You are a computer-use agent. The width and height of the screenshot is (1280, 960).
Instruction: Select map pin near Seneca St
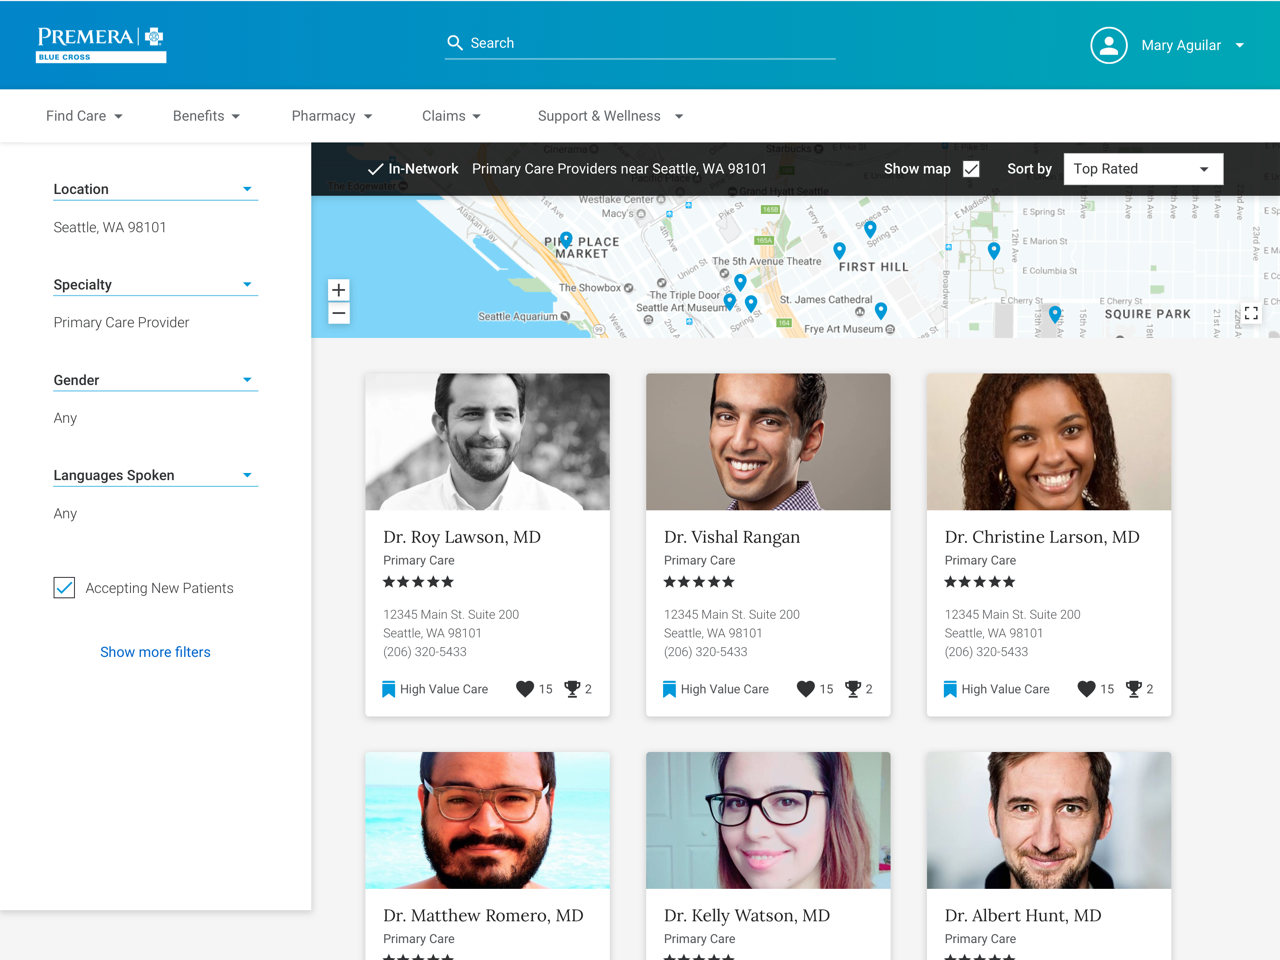point(870,230)
